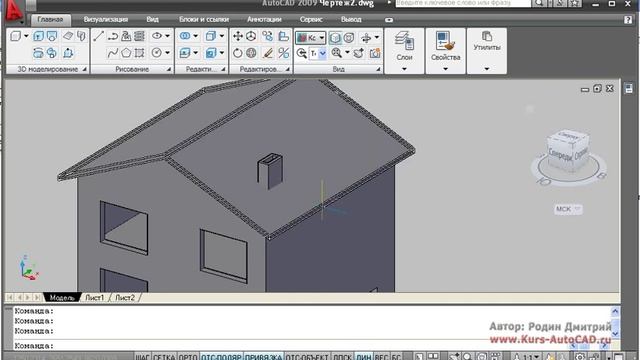Viewport: 640px width, 360px height.
Task: Switch to the Аннотации ribbon tab
Action: tap(264, 20)
